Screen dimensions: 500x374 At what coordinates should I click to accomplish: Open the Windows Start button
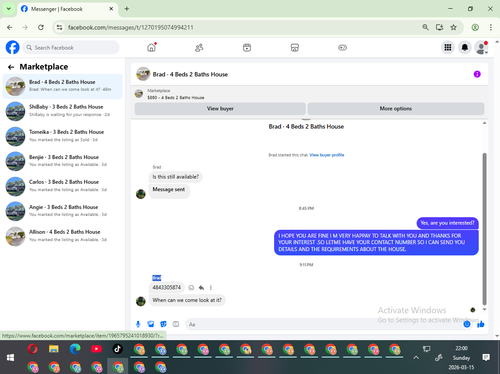pos(10,357)
